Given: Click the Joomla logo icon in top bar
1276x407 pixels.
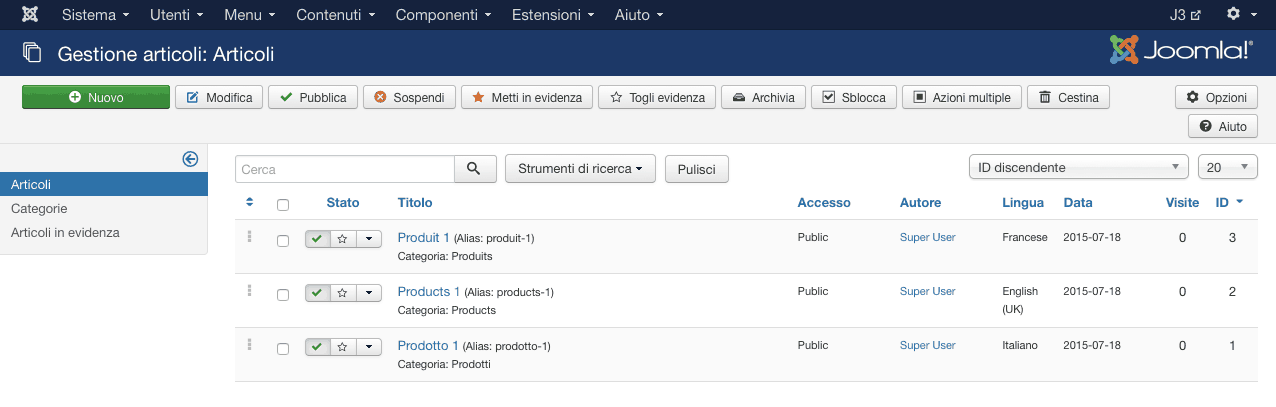Looking at the screenshot, I should pyautogui.click(x=30, y=15).
